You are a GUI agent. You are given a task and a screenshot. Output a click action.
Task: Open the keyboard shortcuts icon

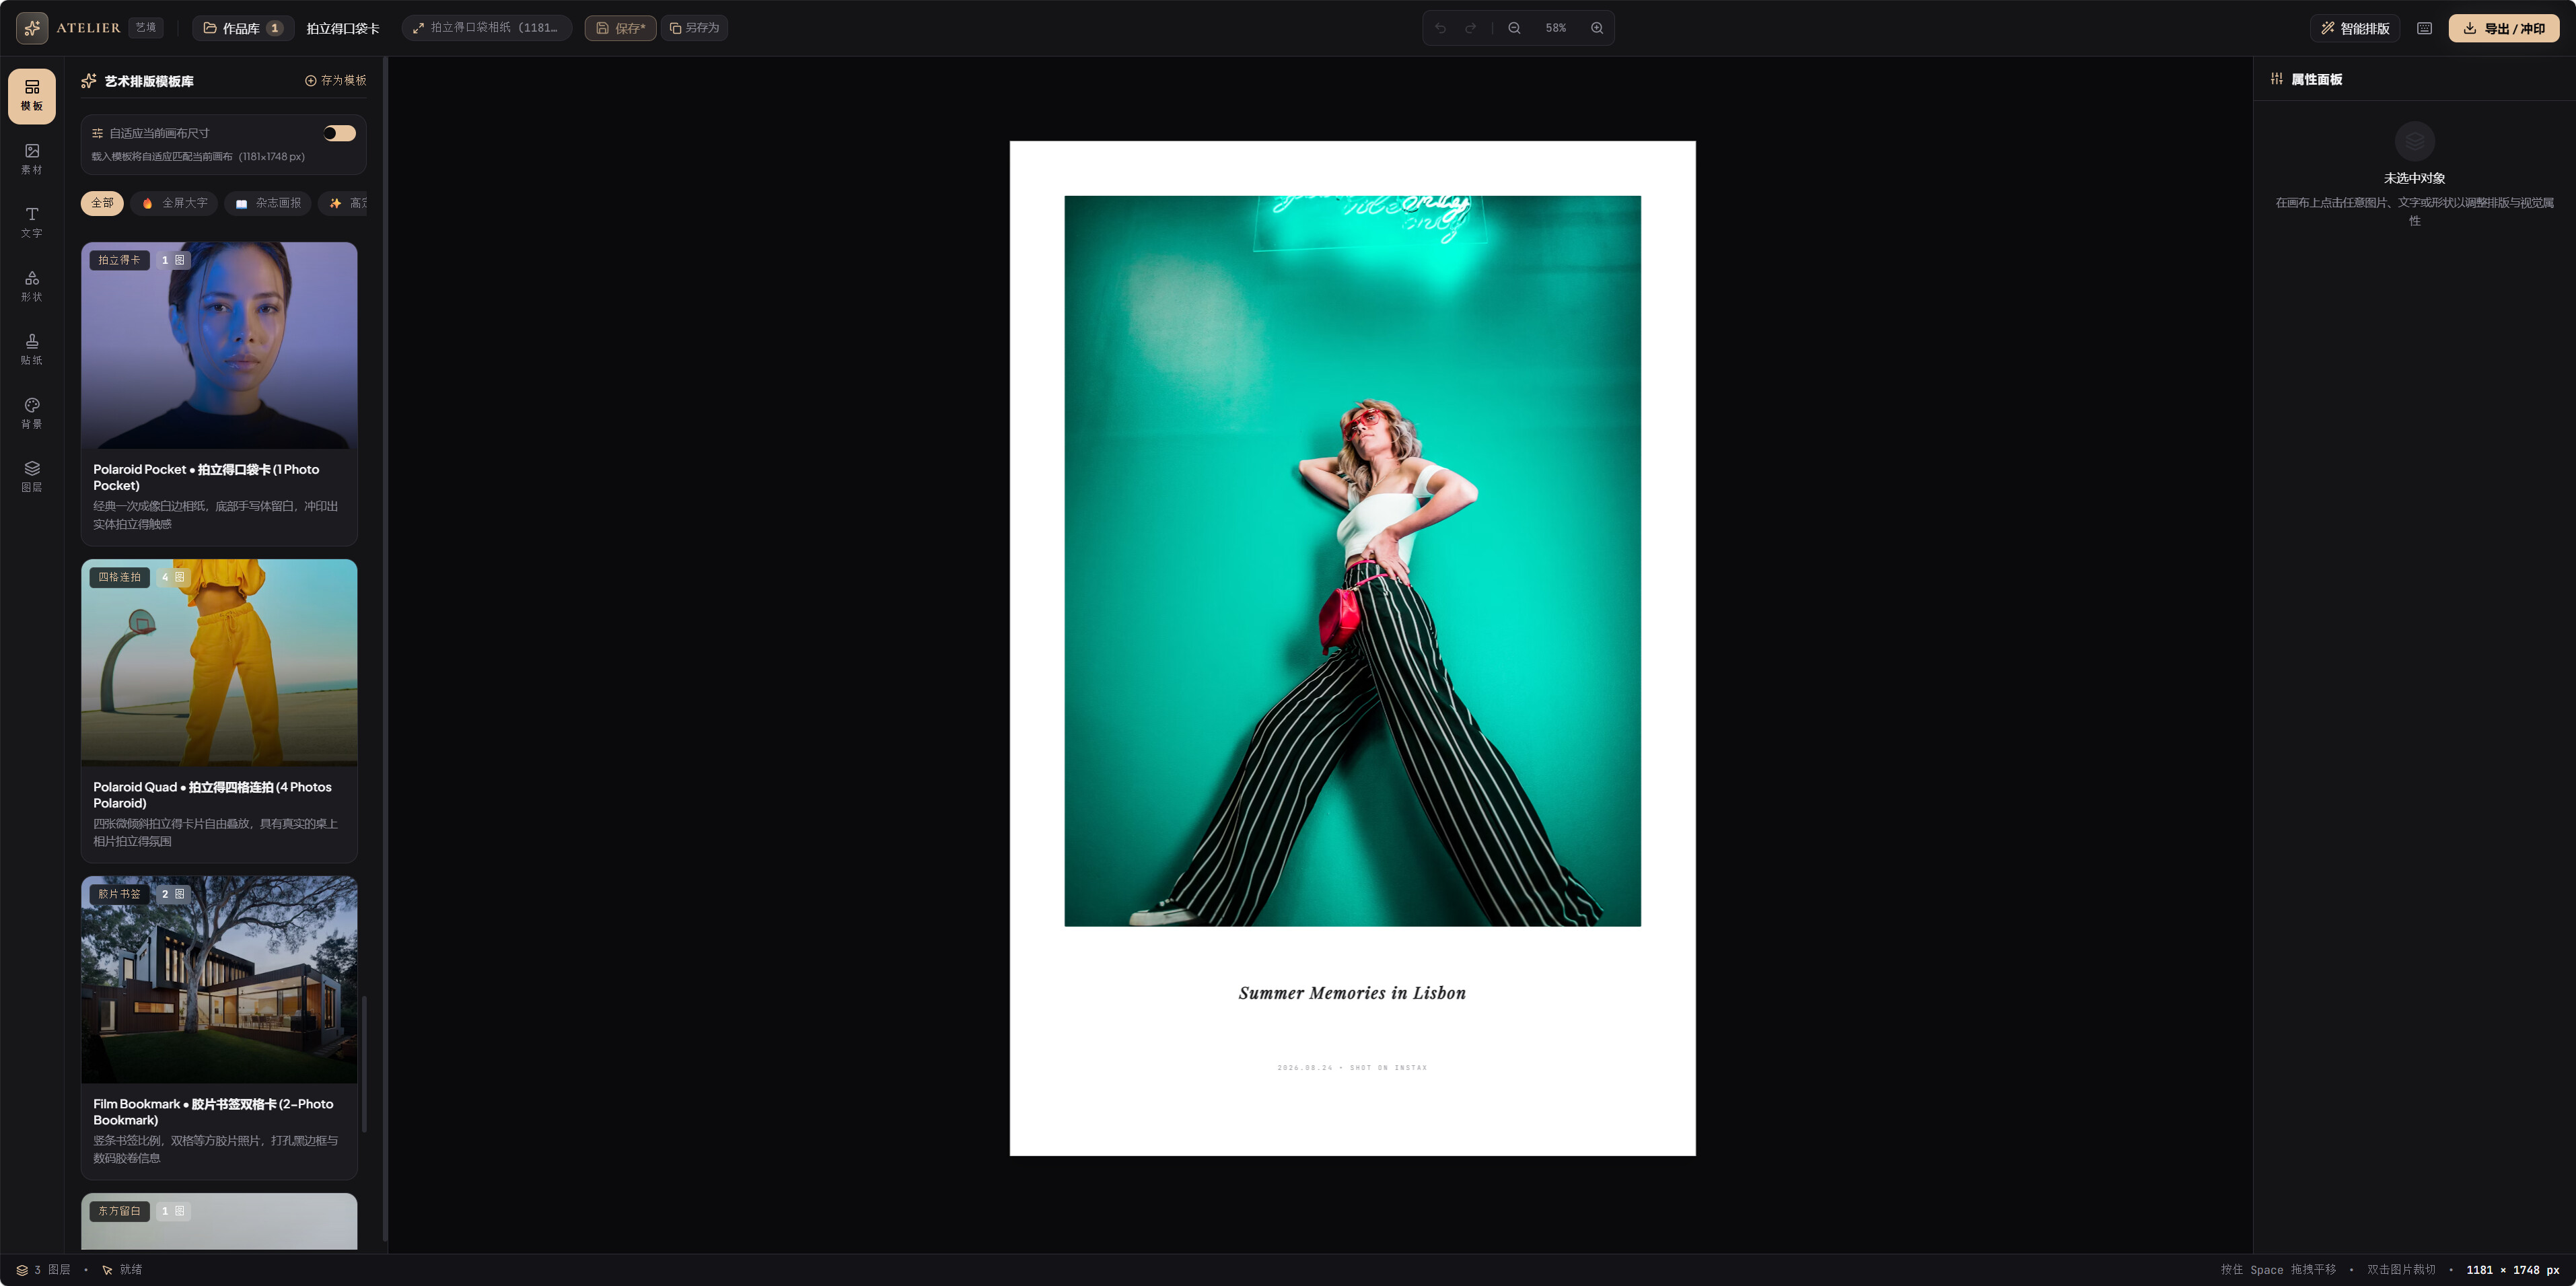pos(2424,28)
